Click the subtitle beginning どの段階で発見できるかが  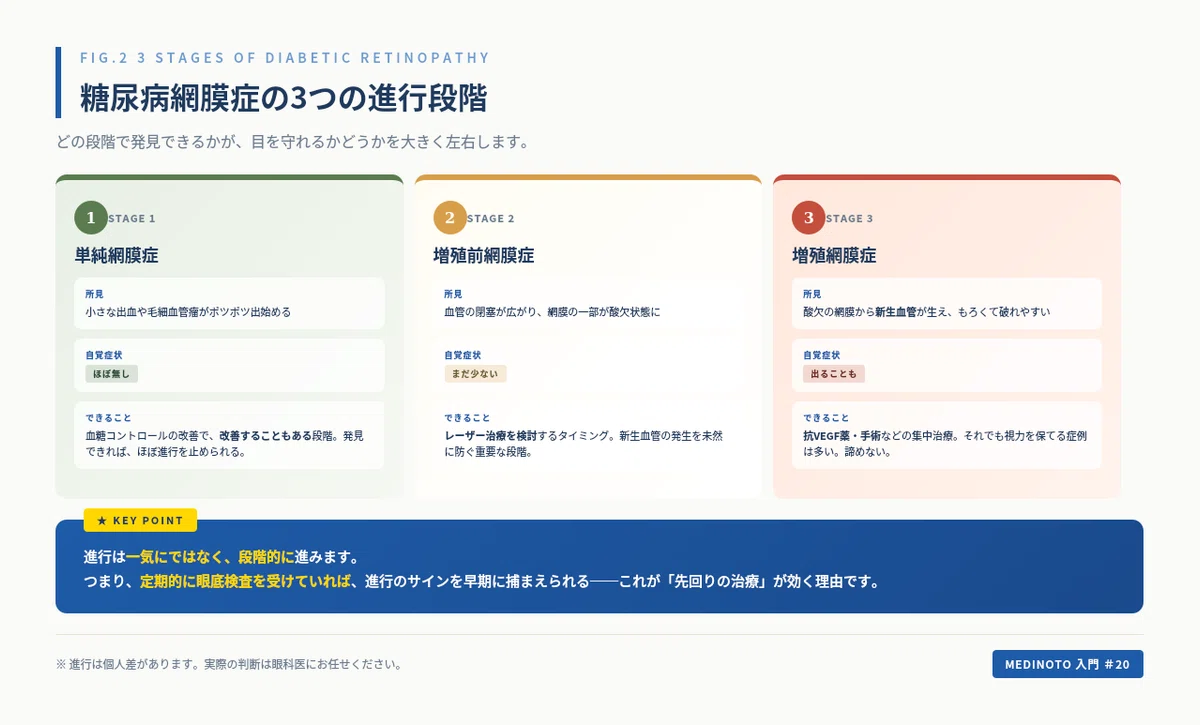click(x=293, y=141)
